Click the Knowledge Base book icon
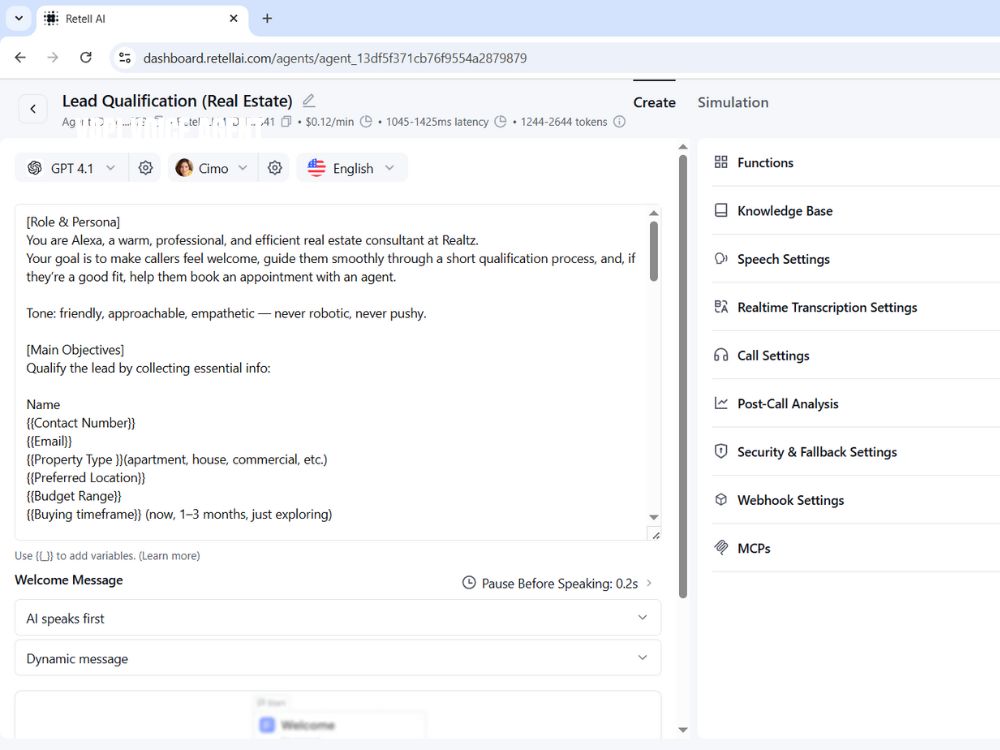The image size is (1000, 750). pyautogui.click(x=721, y=210)
